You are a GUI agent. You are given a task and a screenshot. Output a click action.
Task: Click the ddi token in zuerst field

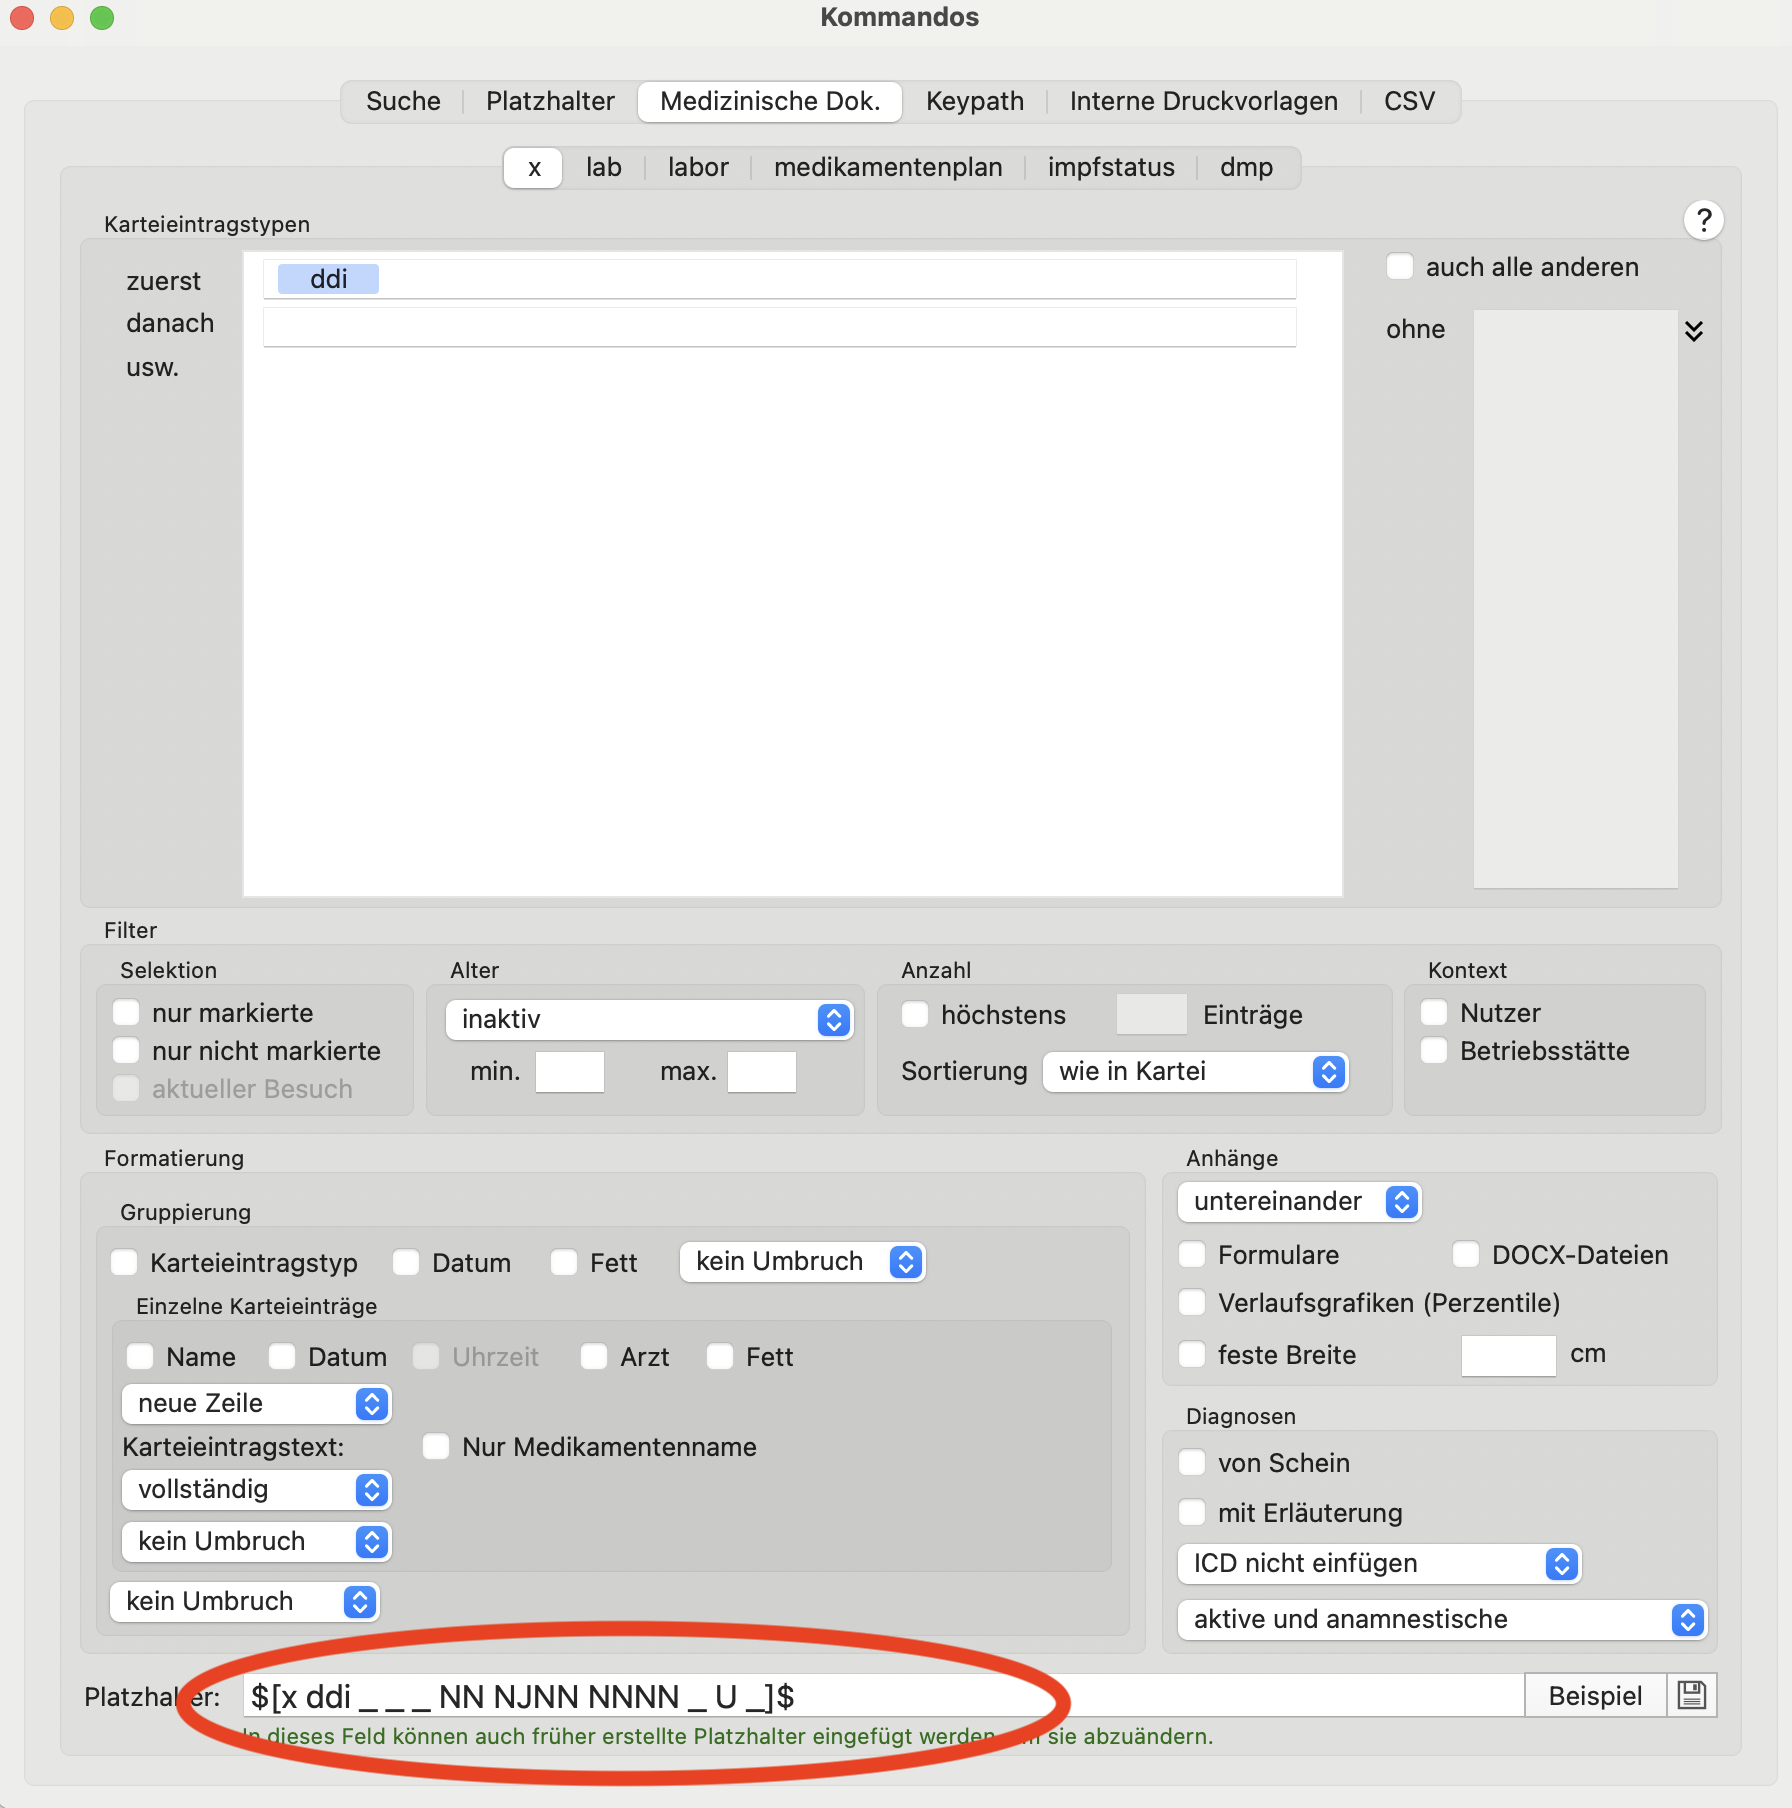328,279
